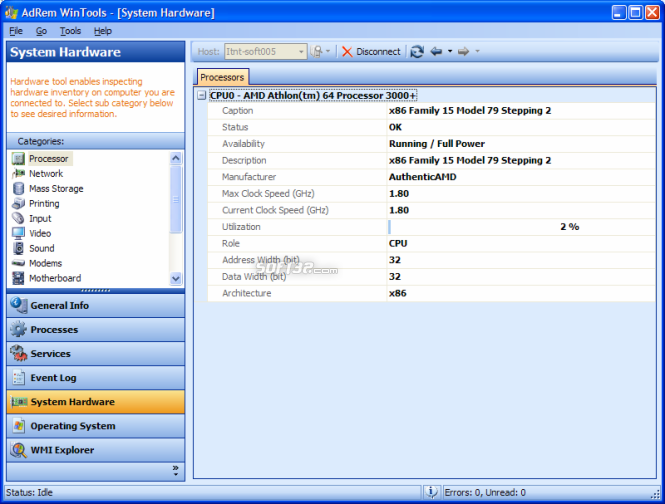Open the File menu
The width and height of the screenshot is (665, 504).
pyautogui.click(x=16, y=31)
